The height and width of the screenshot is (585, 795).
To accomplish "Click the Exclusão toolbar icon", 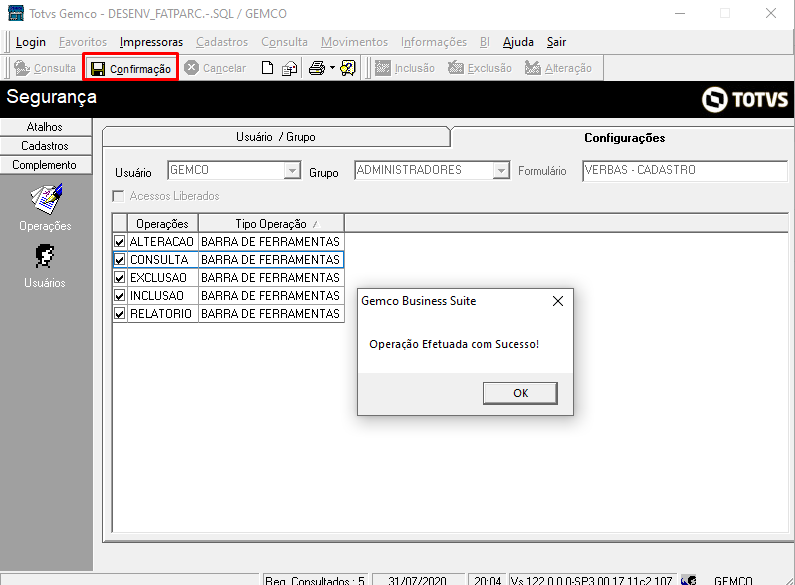I will pos(456,68).
